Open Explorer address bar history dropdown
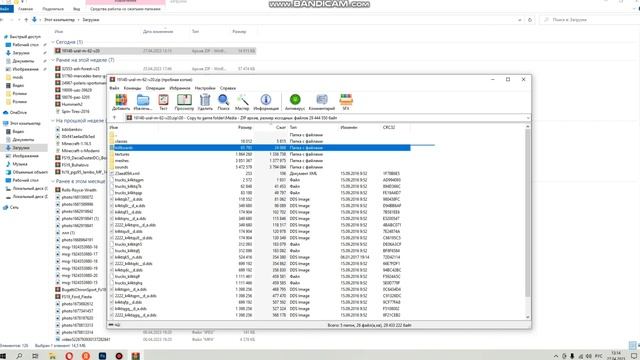640x360 pixels. 520,20
